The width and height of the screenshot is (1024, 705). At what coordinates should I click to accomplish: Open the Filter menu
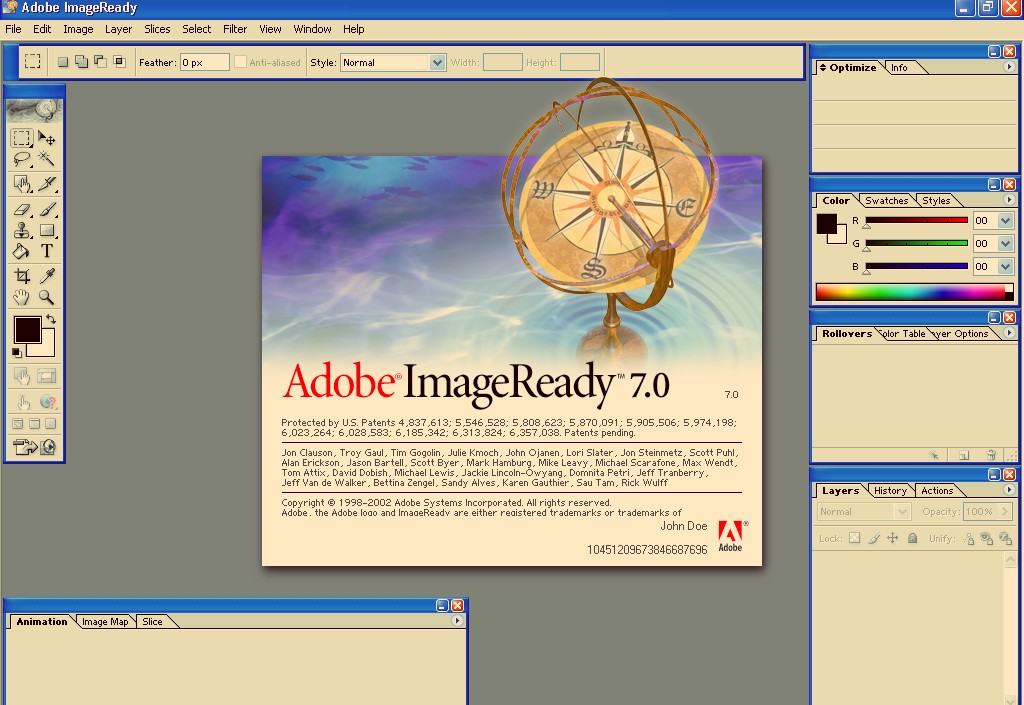[235, 29]
